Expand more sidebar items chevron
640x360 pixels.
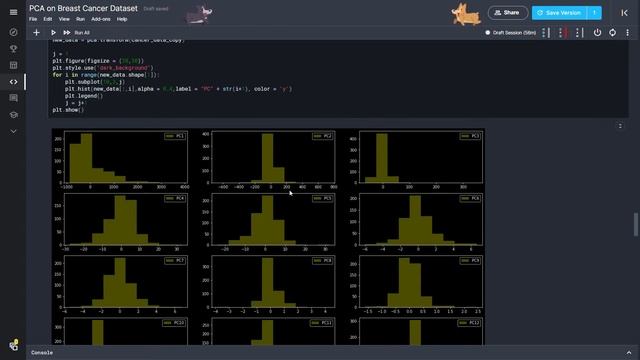point(13,131)
